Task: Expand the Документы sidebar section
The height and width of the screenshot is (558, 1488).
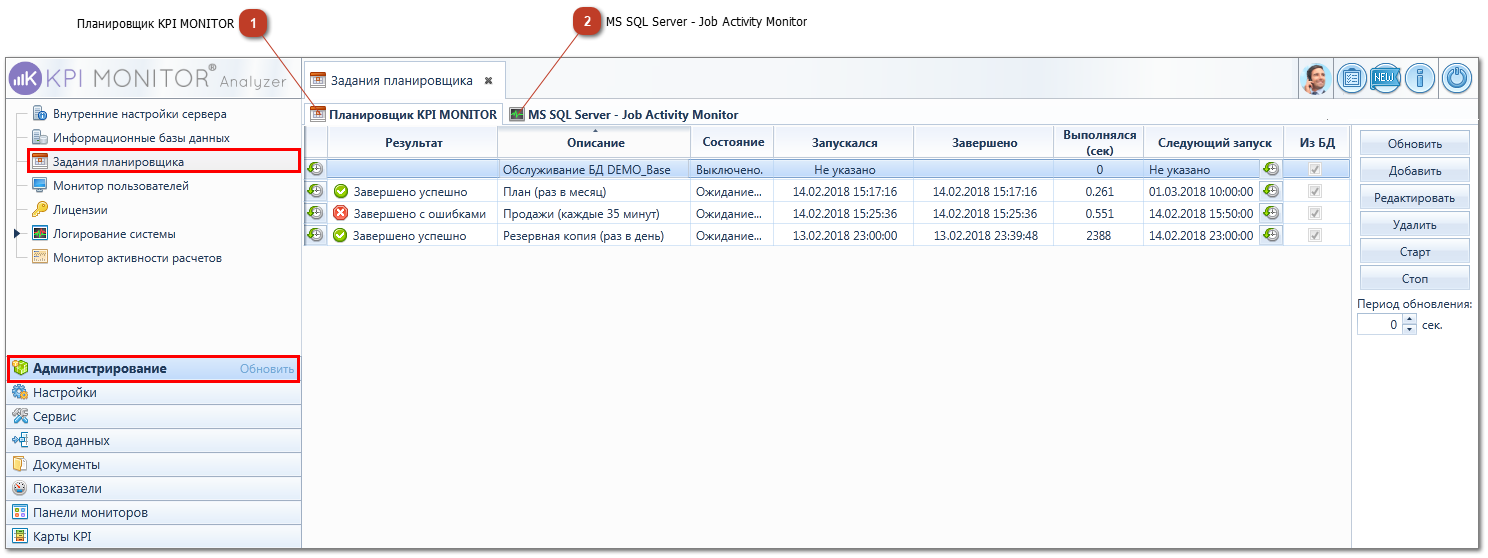Action: 153,465
